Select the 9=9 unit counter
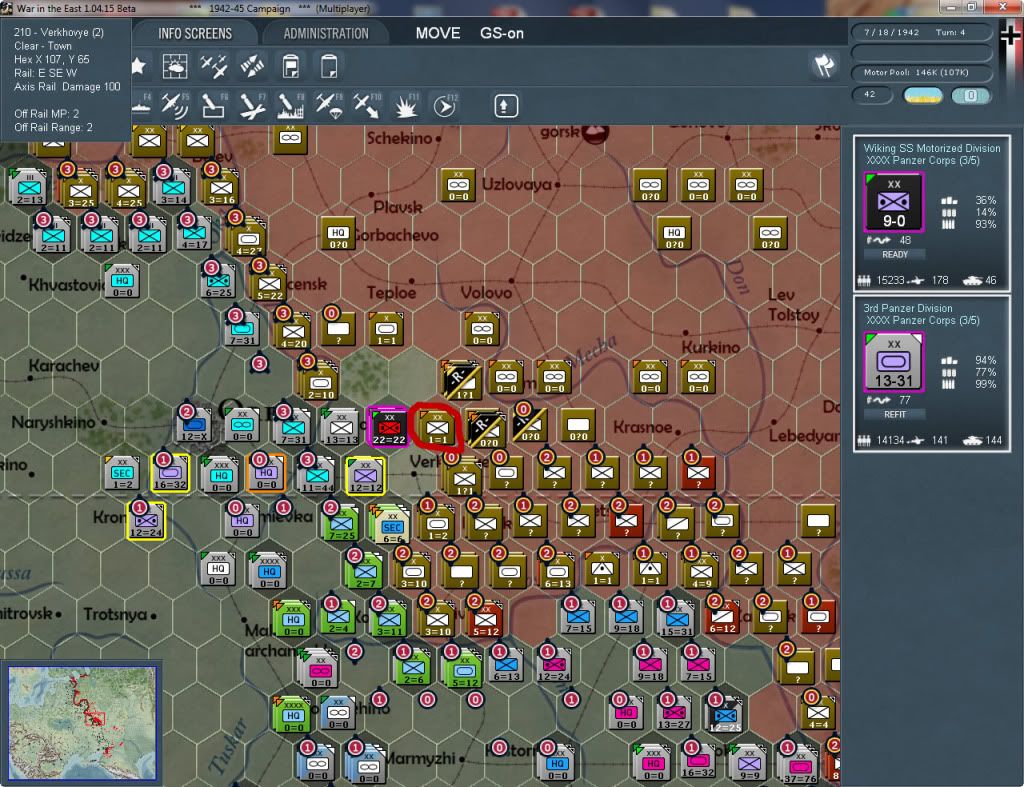The height and width of the screenshot is (787, 1024). [749, 762]
